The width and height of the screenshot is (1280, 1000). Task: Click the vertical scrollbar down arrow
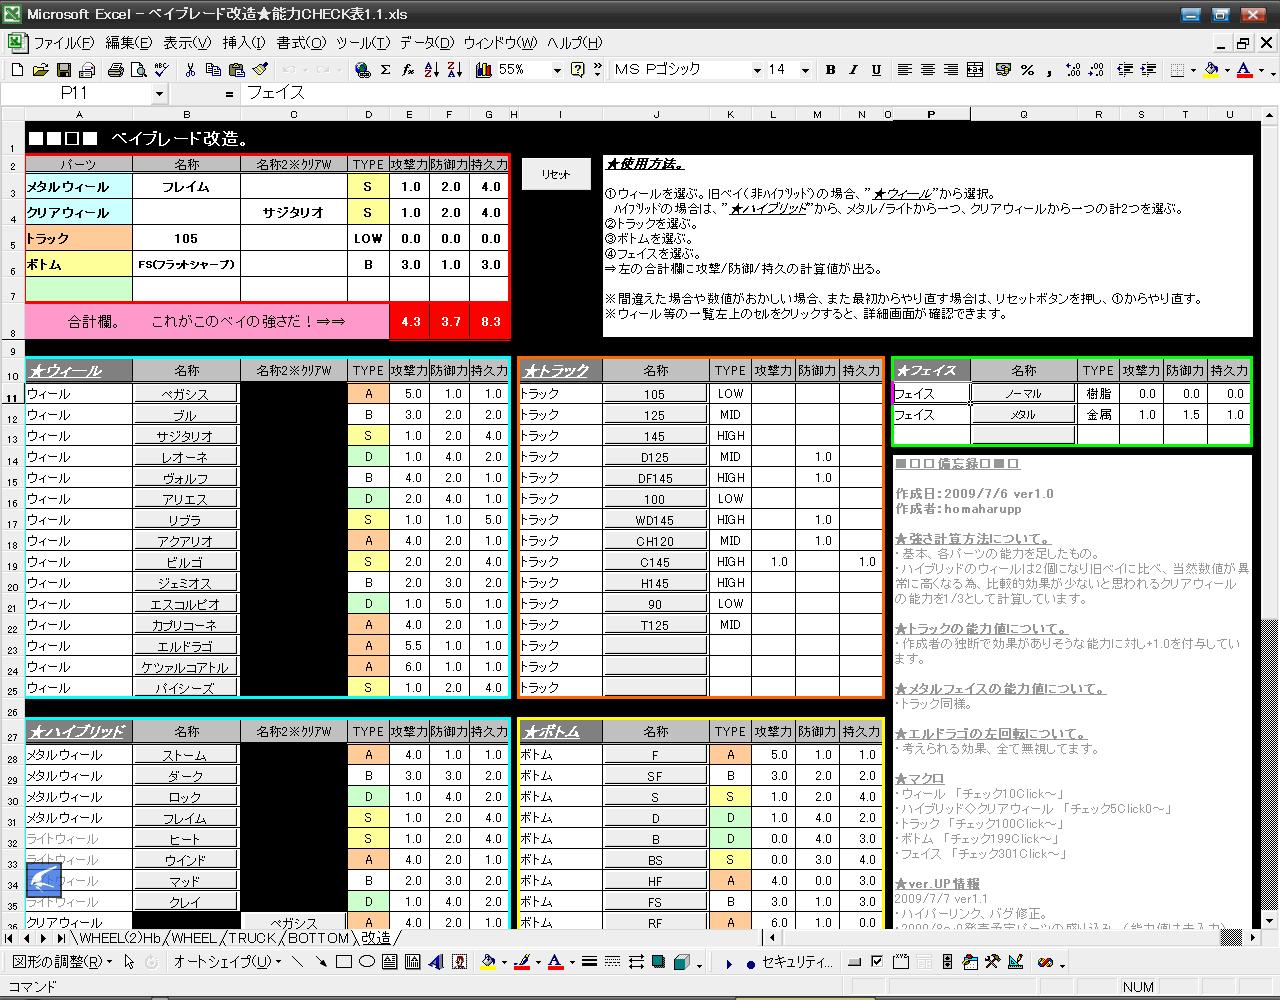click(1269, 919)
